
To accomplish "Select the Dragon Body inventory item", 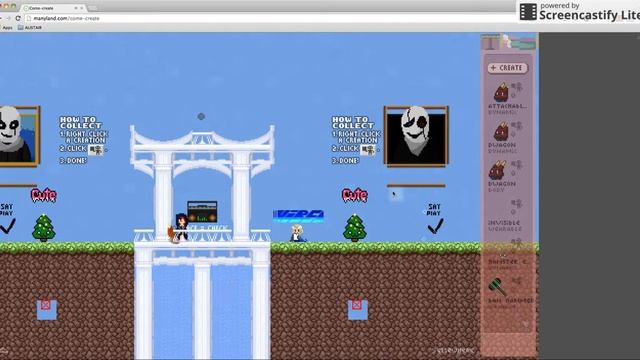I will coord(498,170).
